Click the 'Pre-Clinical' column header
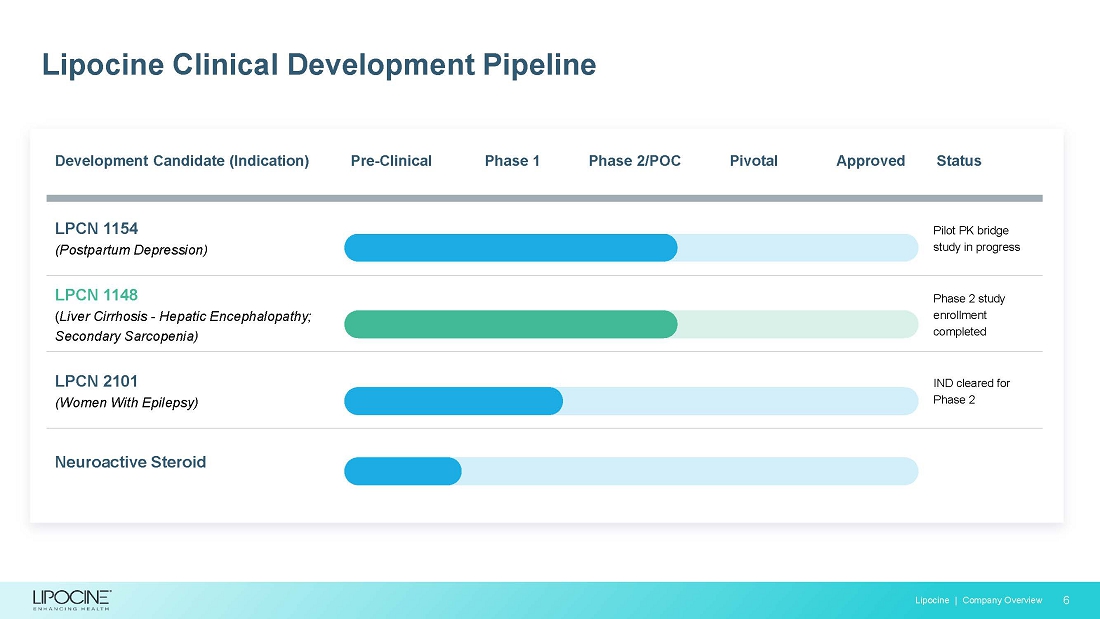 [391, 161]
